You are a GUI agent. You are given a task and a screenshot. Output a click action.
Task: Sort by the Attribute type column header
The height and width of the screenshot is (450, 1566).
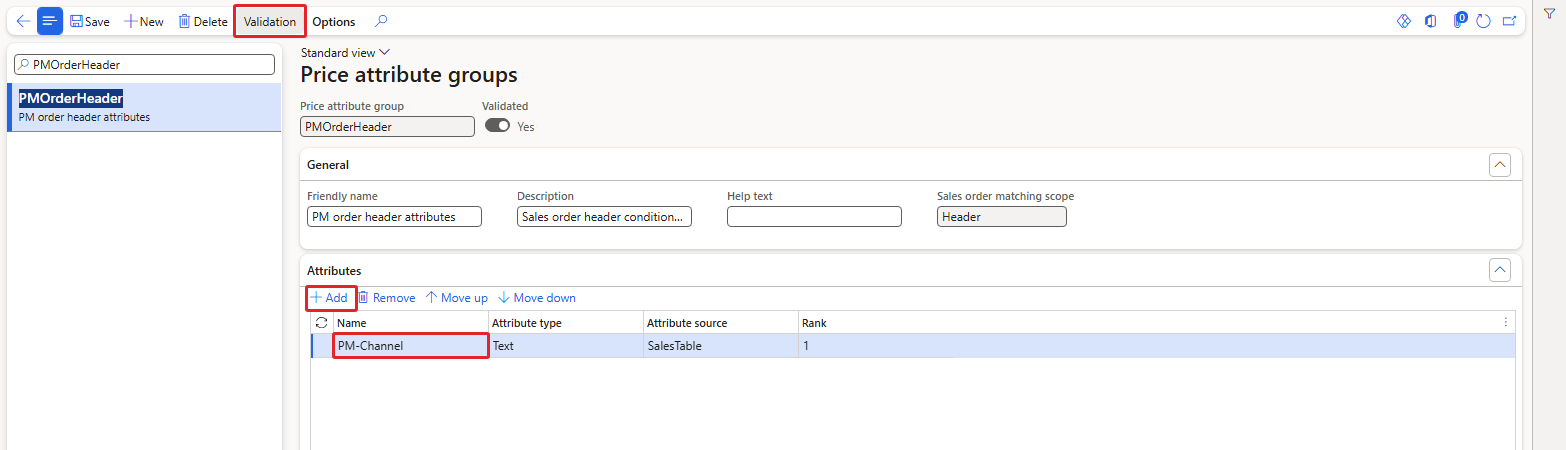[565, 323]
